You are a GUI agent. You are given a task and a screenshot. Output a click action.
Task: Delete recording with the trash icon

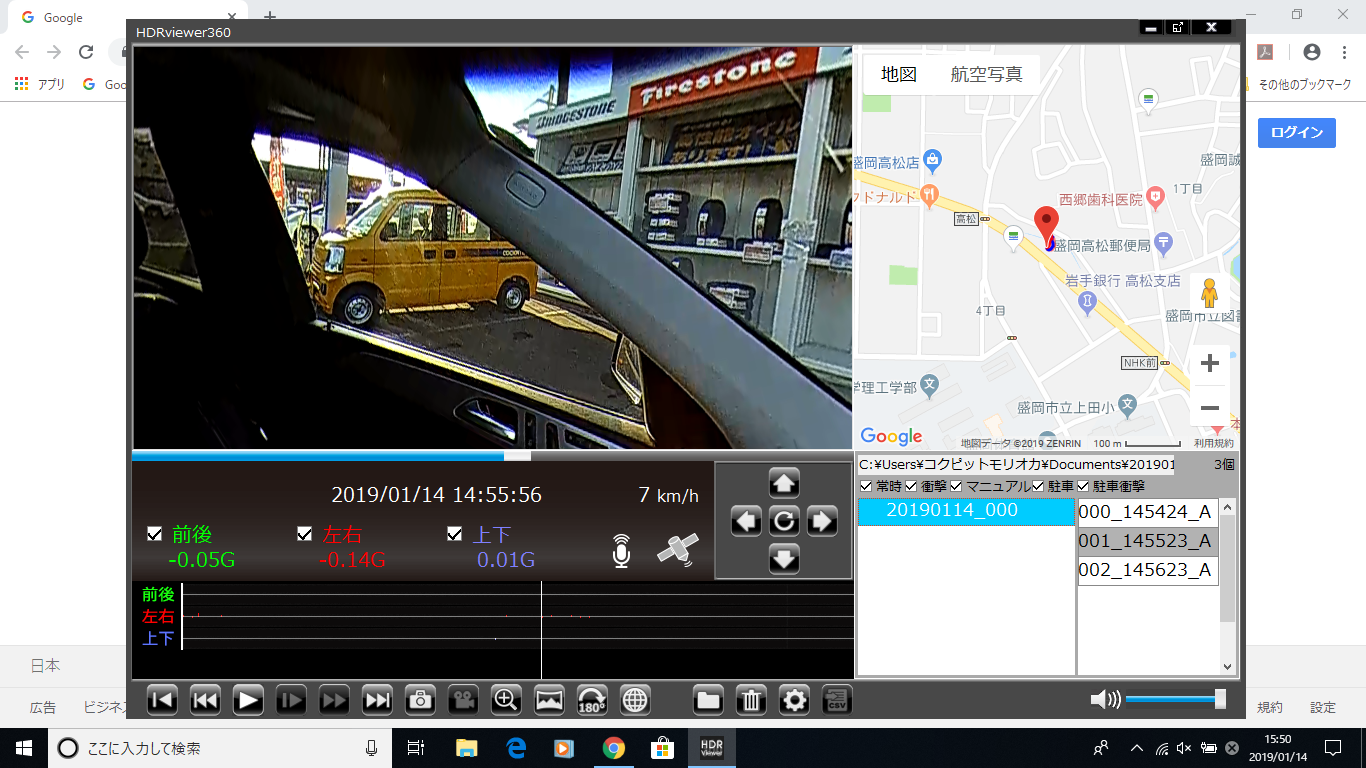[x=751, y=700]
